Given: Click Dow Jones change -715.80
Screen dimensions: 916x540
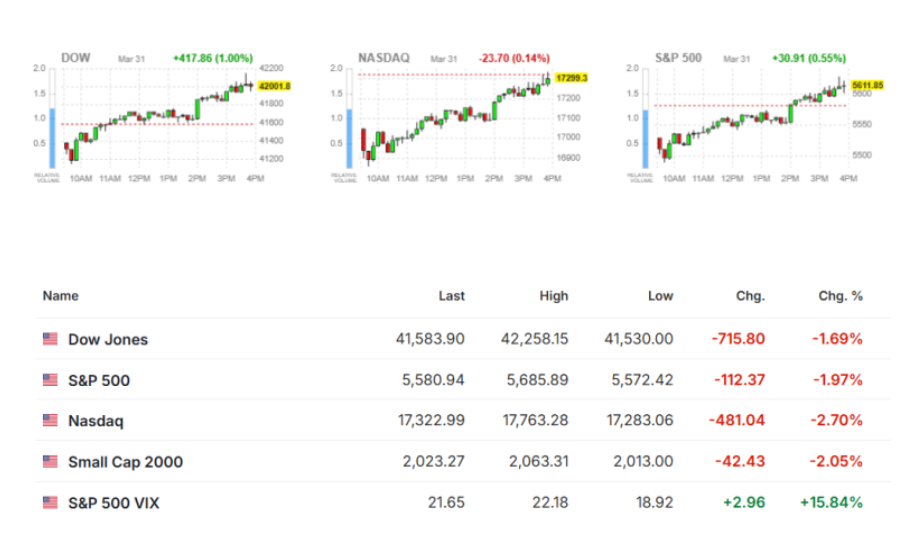Looking at the screenshot, I should tap(738, 339).
